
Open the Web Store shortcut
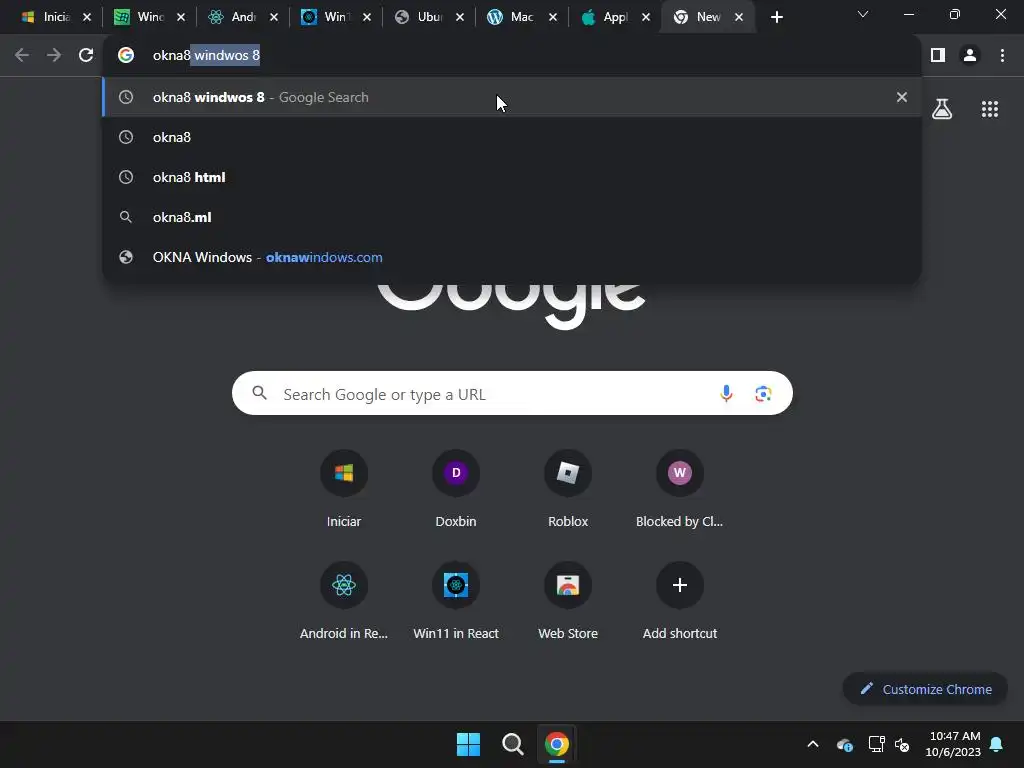tap(568, 601)
